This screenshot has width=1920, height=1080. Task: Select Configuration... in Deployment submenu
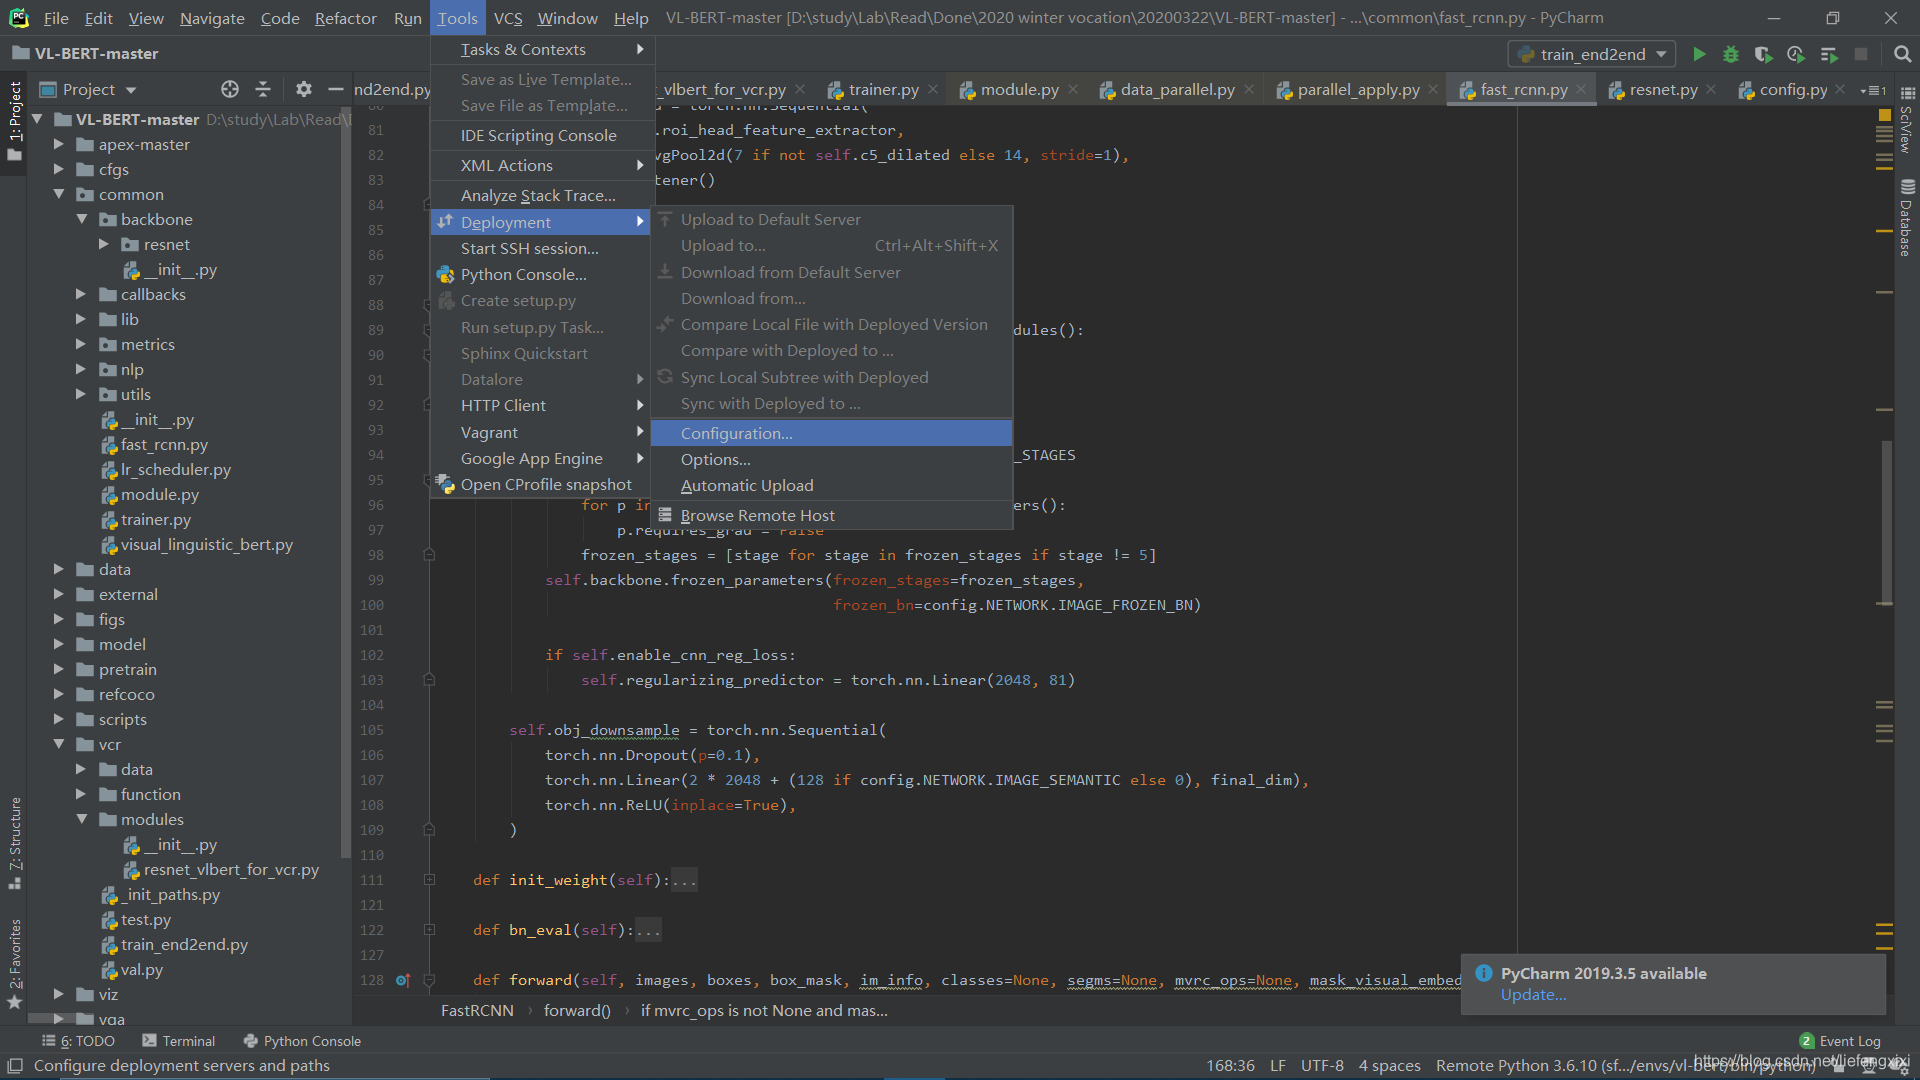pyautogui.click(x=831, y=433)
